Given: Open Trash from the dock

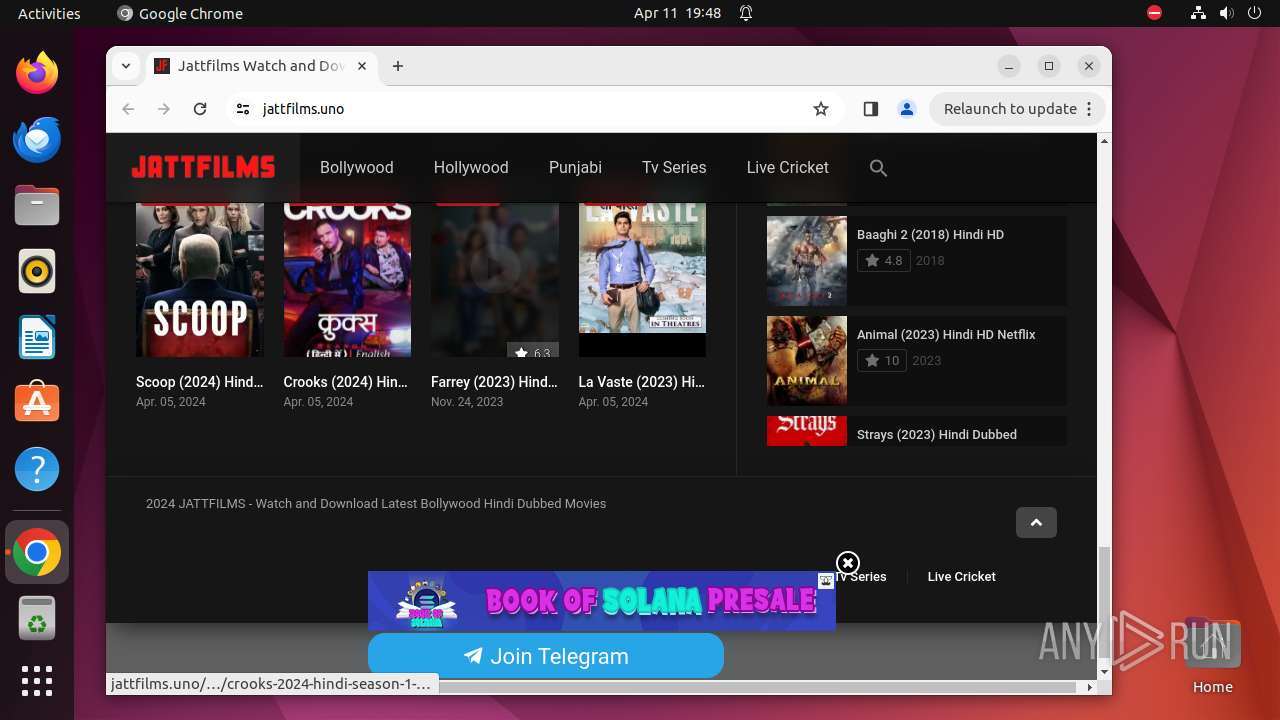Looking at the screenshot, I should point(37,619).
